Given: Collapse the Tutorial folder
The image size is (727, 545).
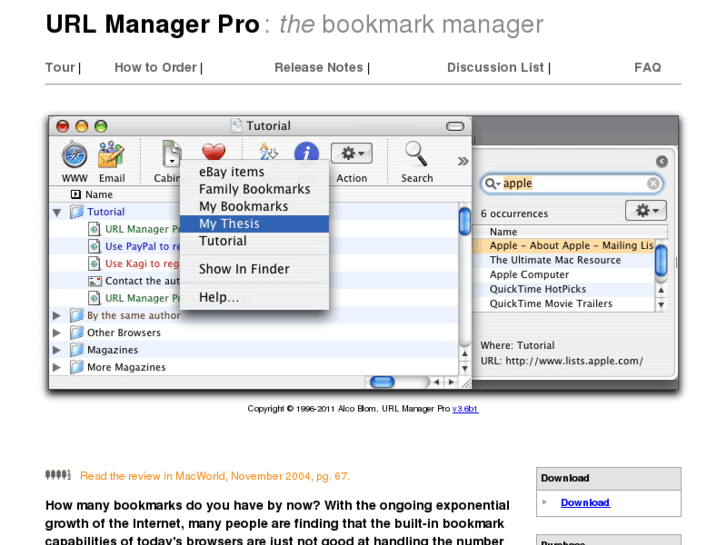Looking at the screenshot, I should pos(57,212).
